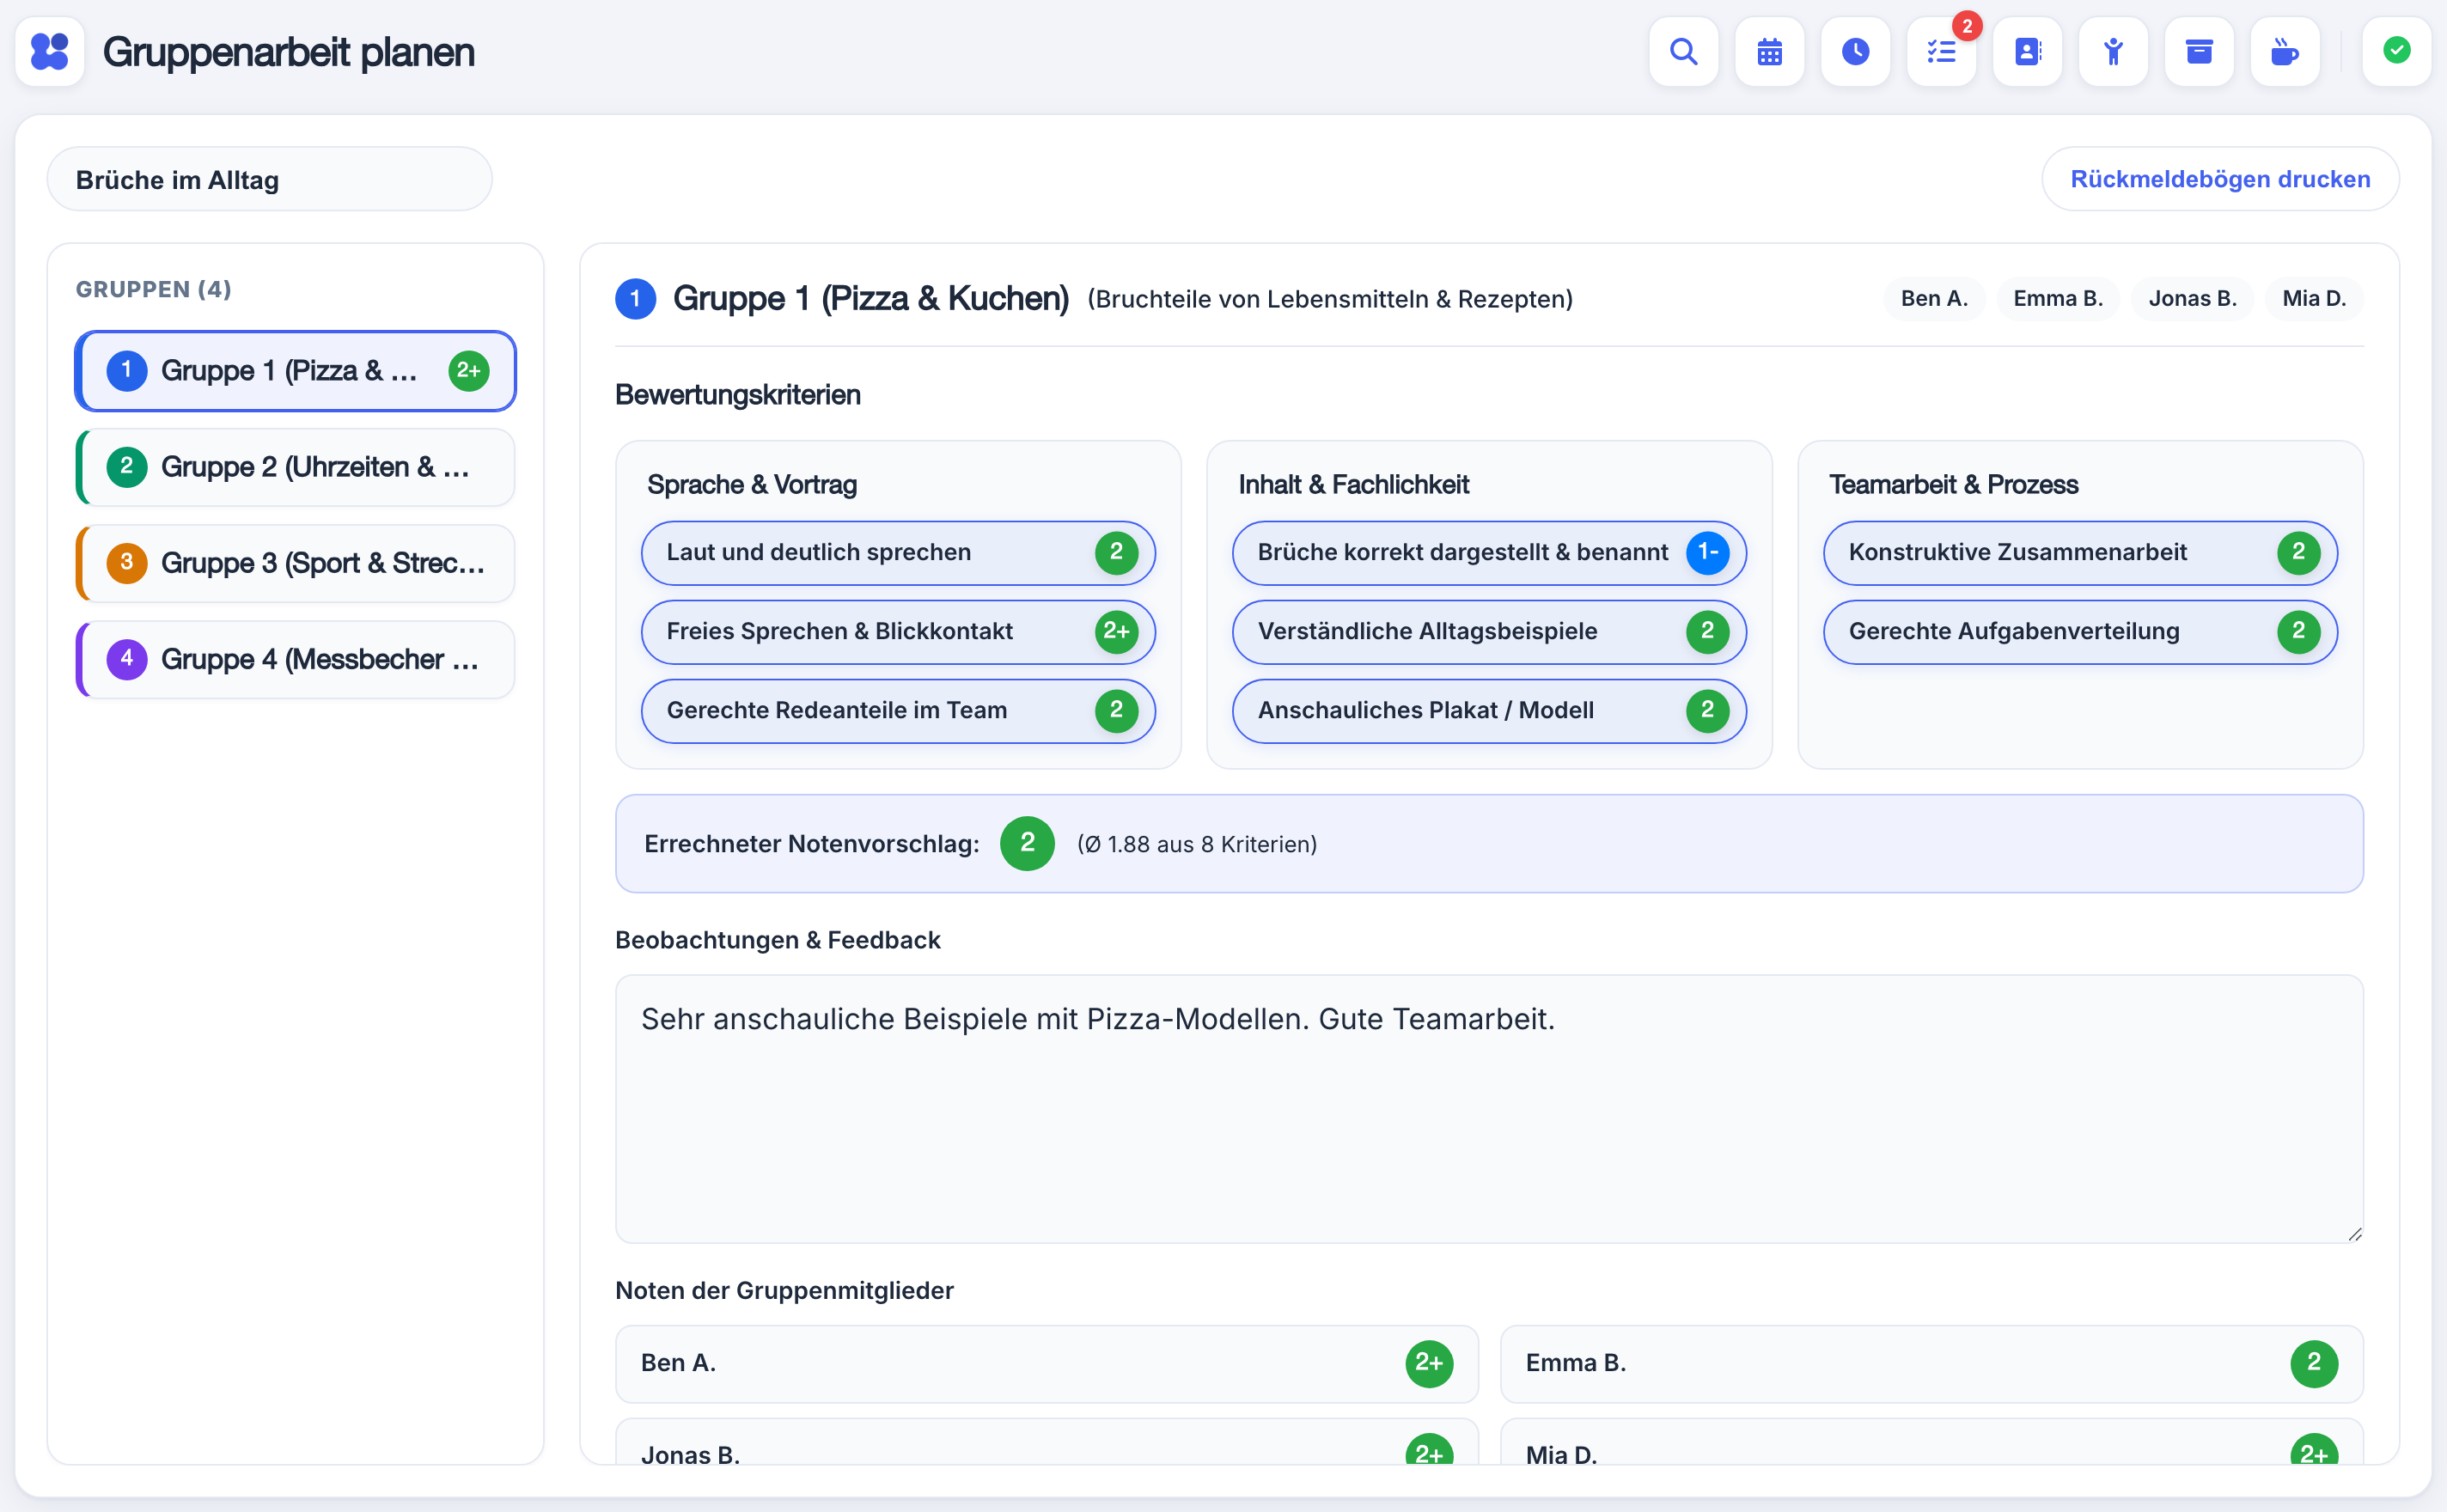Click Rückmeldebögen drucken button
The image size is (2447, 1512).
[x=2220, y=179]
